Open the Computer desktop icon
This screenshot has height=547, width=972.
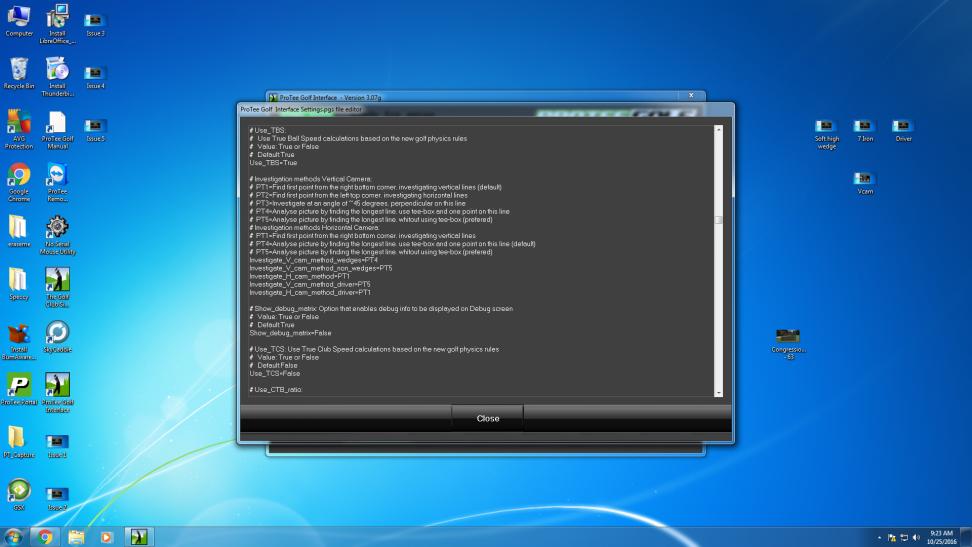tap(19, 21)
